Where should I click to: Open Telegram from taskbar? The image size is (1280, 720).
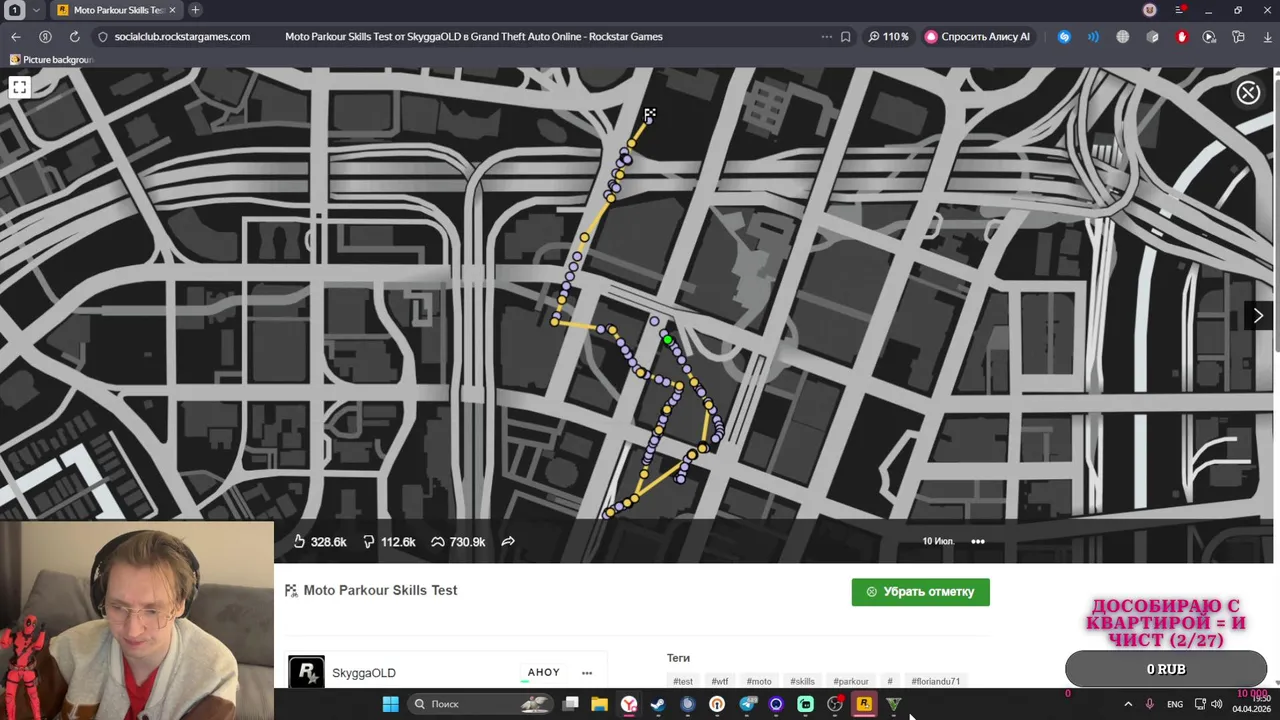(747, 704)
